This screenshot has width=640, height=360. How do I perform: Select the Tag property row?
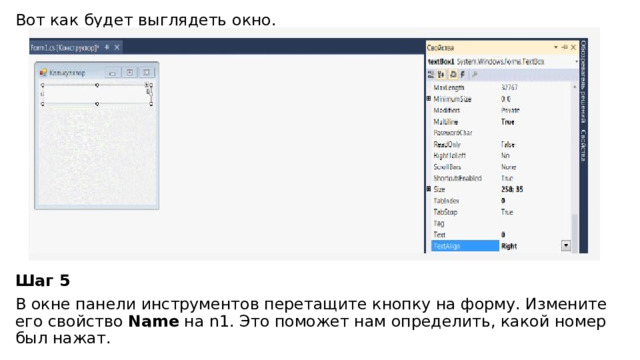502,223
